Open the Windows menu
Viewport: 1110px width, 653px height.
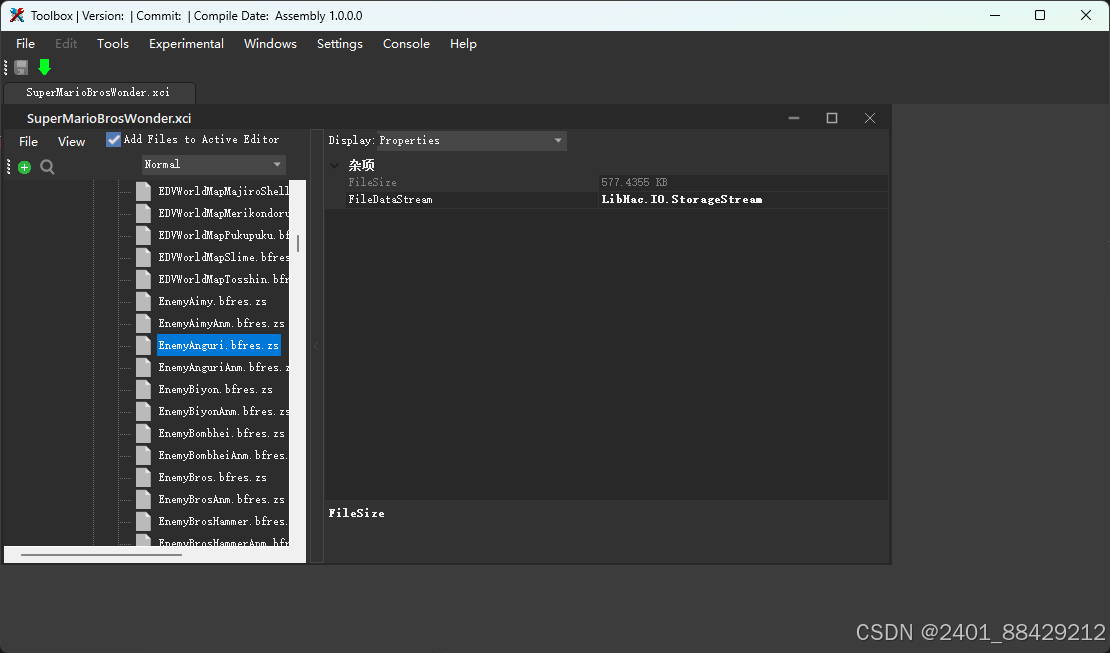click(x=270, y=44)
